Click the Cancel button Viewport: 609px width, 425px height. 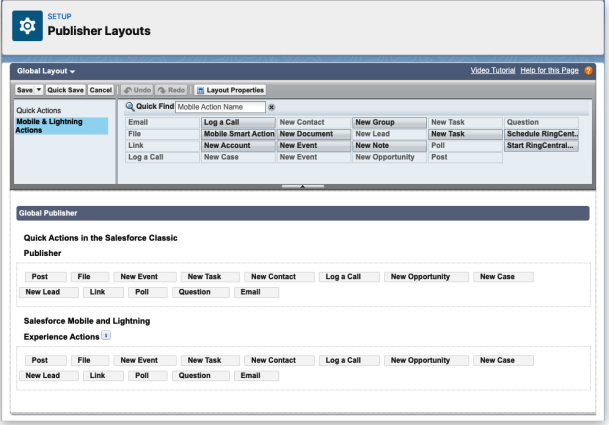101,90
